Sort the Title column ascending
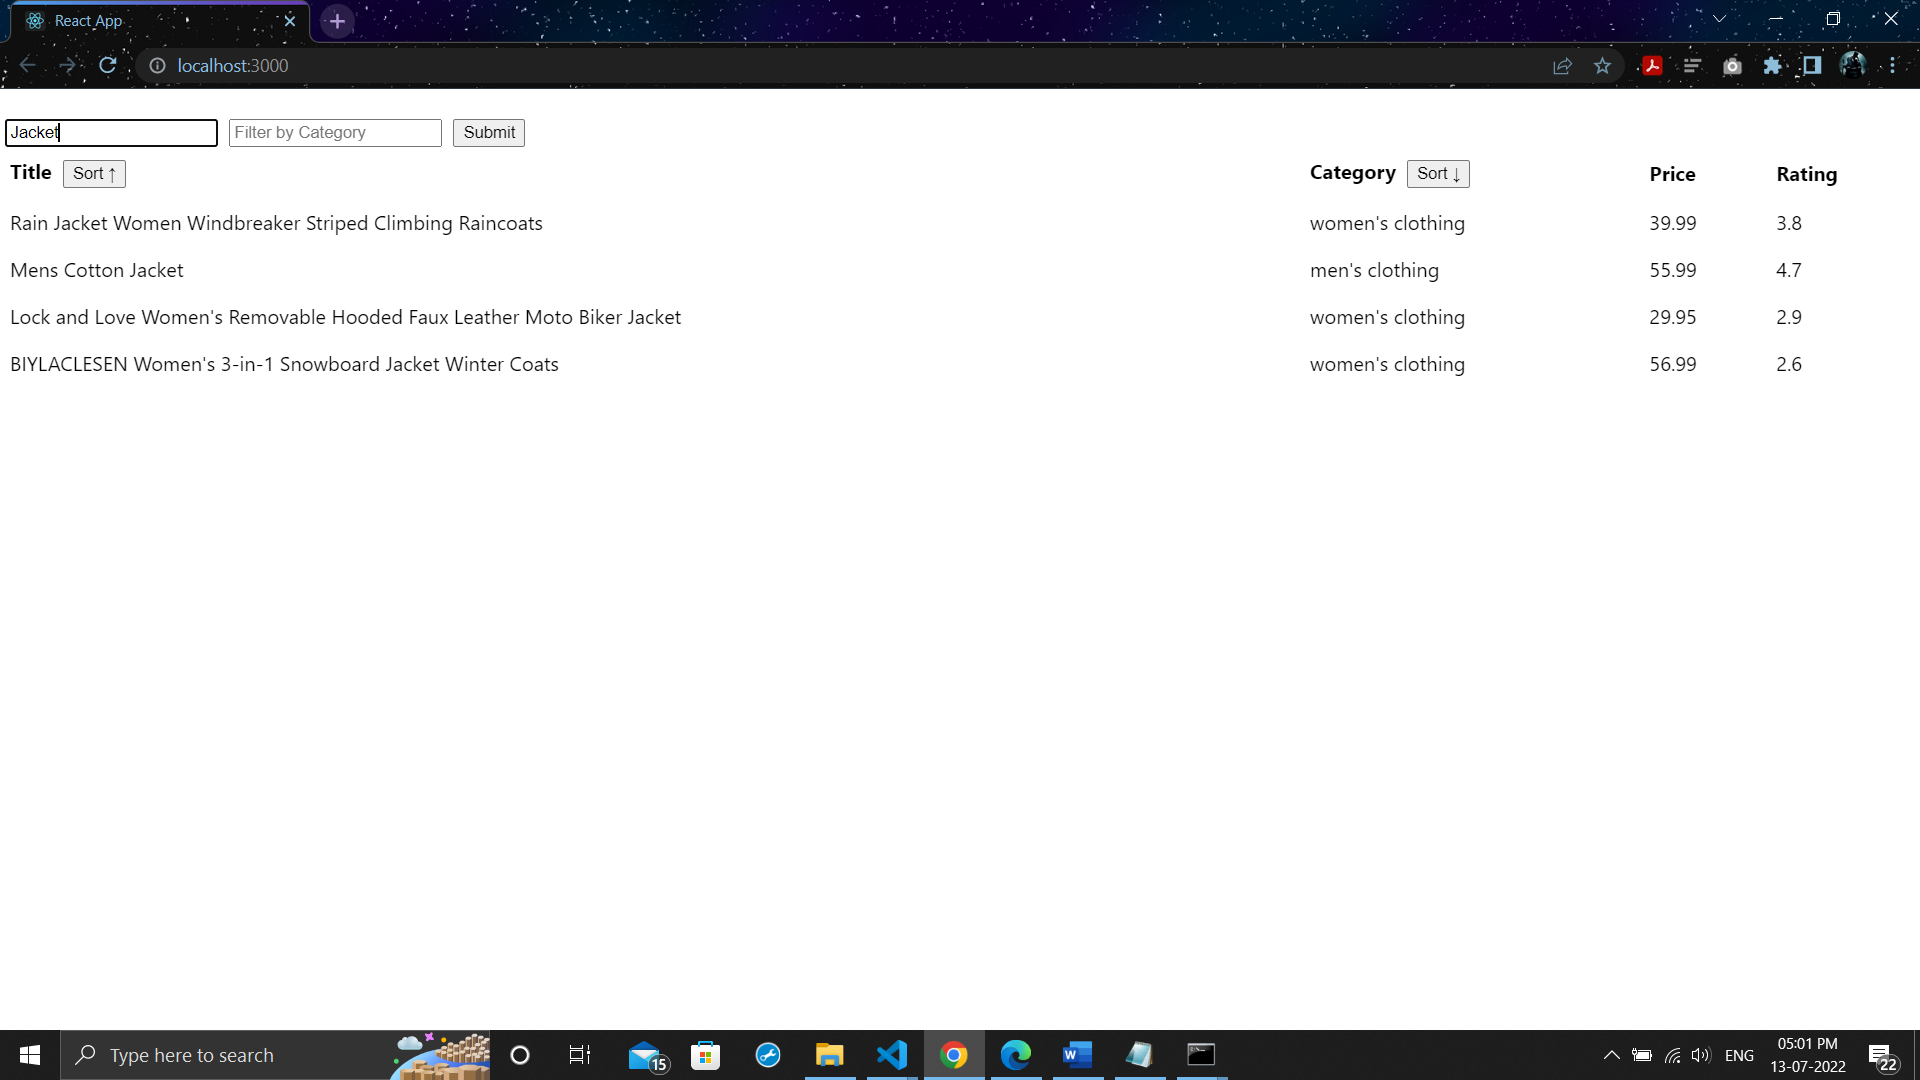Viewport: 1920px width, 1080px height. [x=94, y=174]
